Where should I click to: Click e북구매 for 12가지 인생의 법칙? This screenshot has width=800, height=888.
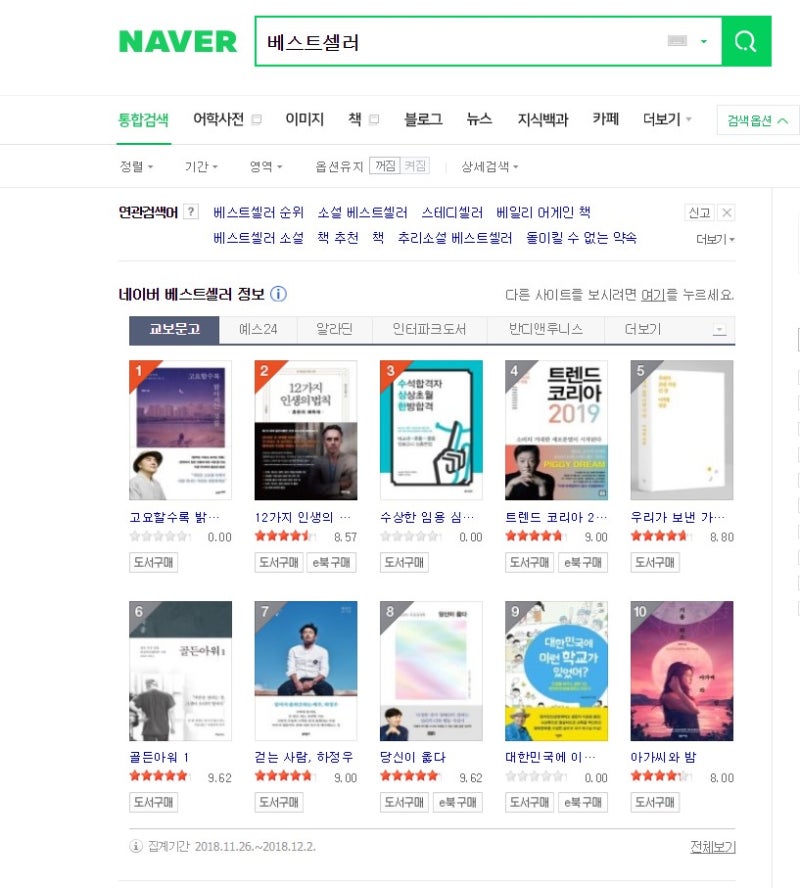coord(331,562)
